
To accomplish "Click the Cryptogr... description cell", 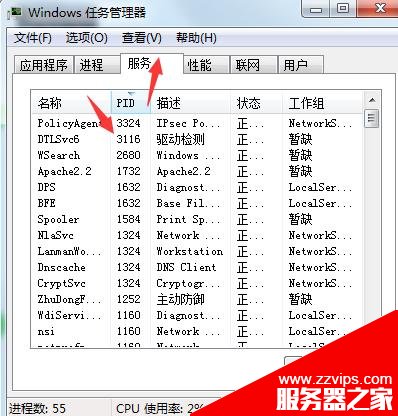I will pyautogui.click(x=188, y=283).
